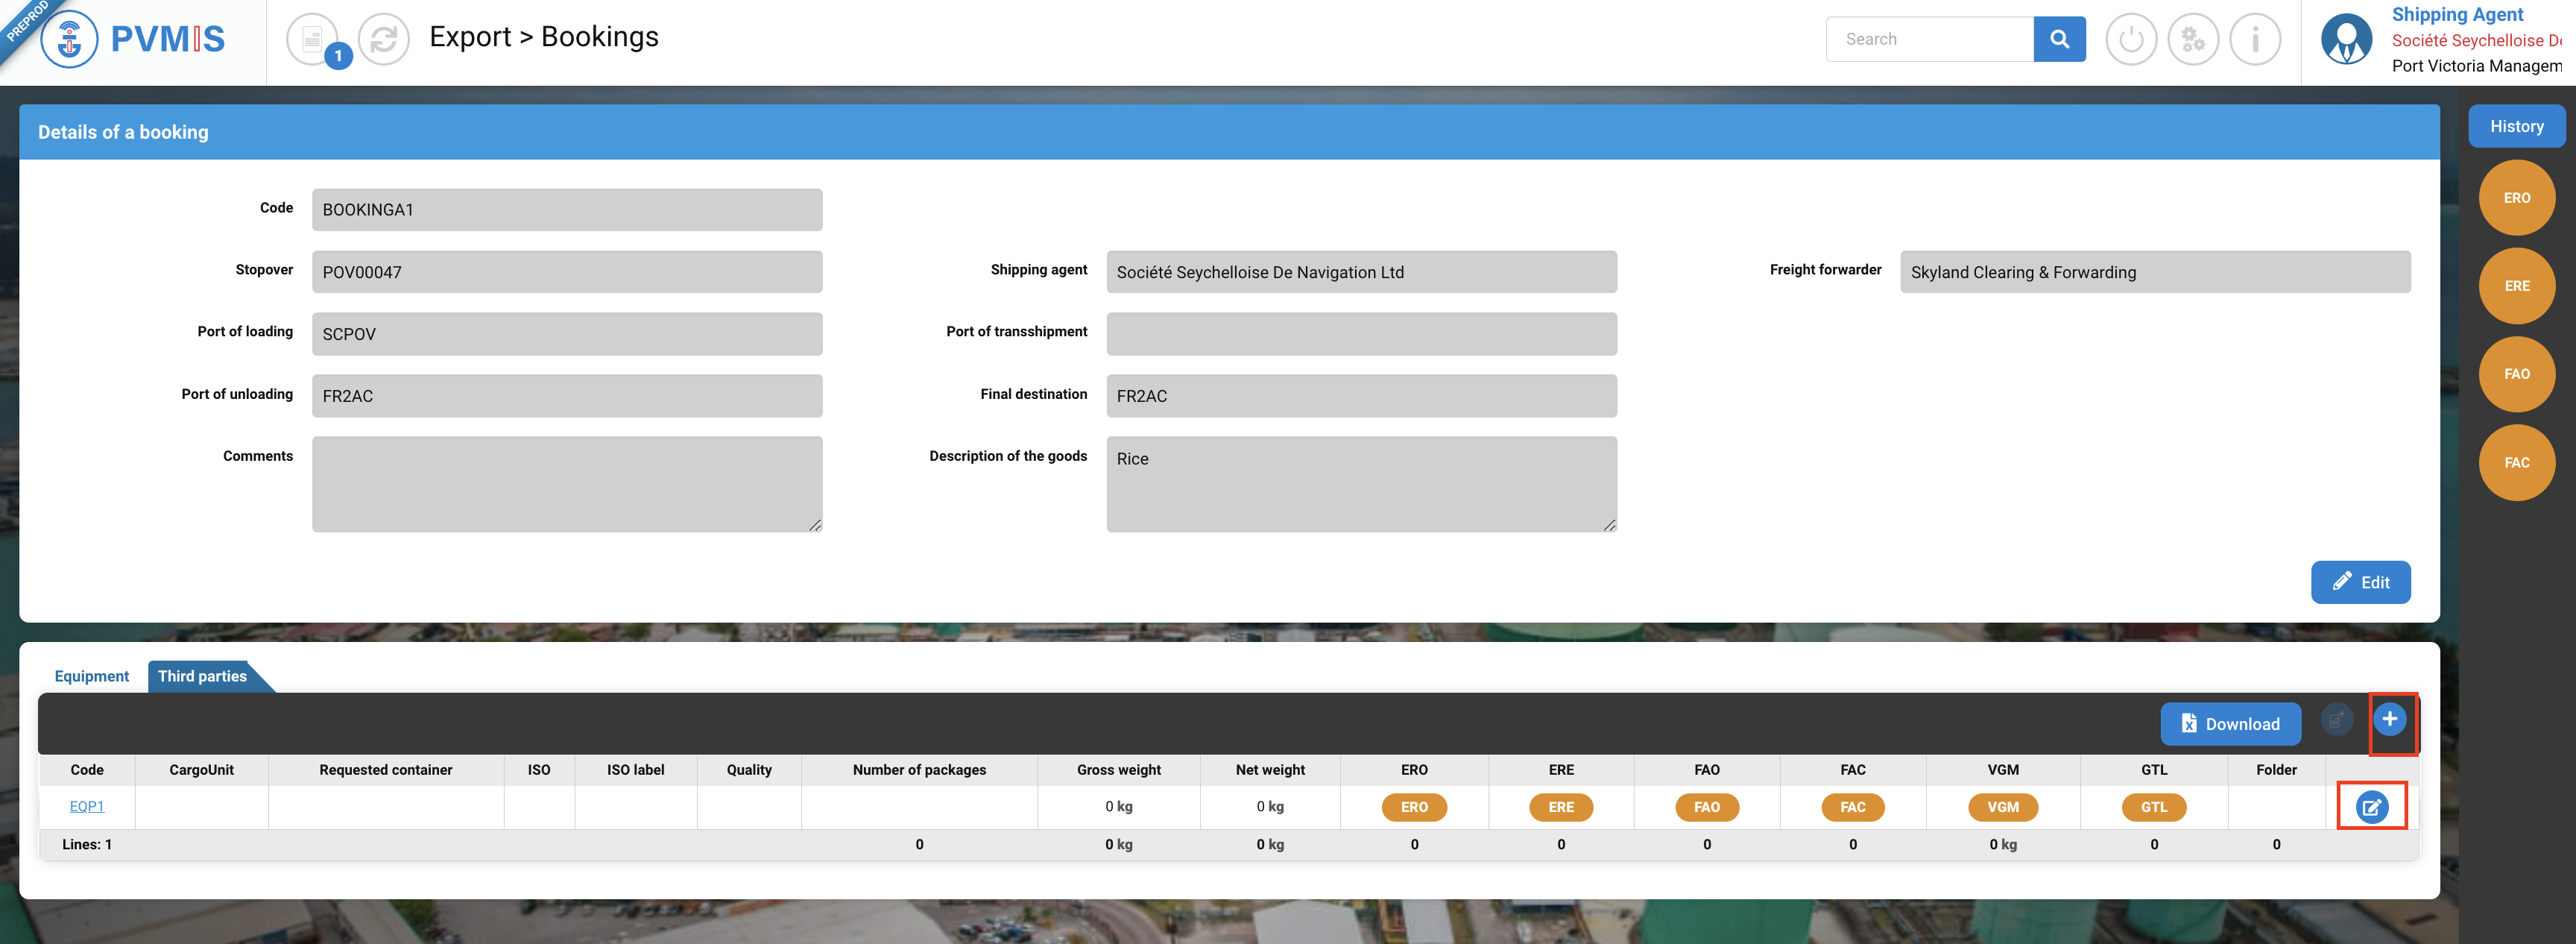Click the information icon
This screenshot has width=2576, height=944.
[2255, 40]
